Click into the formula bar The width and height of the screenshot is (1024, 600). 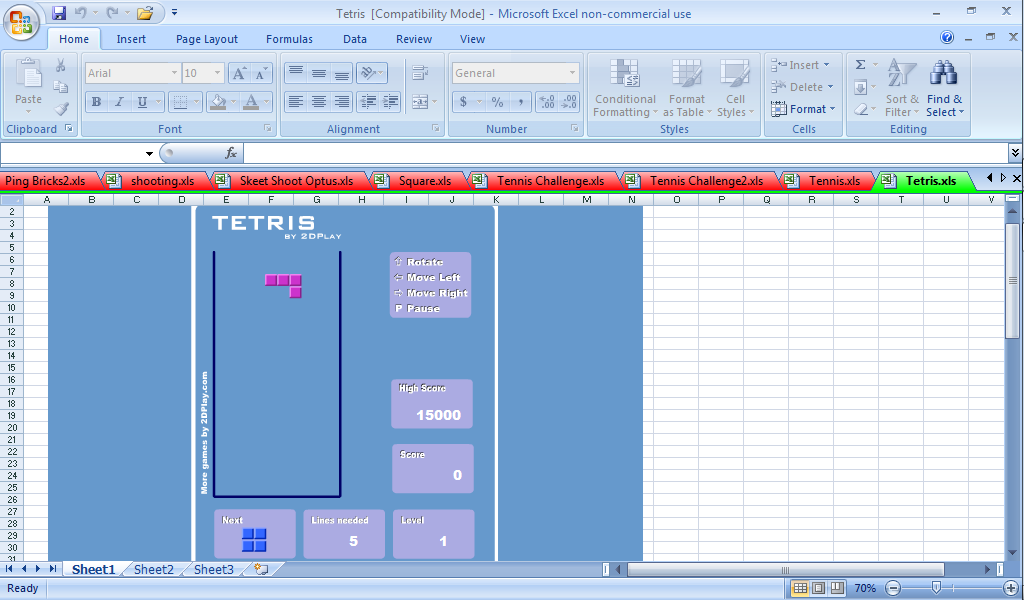click(626, 153)
